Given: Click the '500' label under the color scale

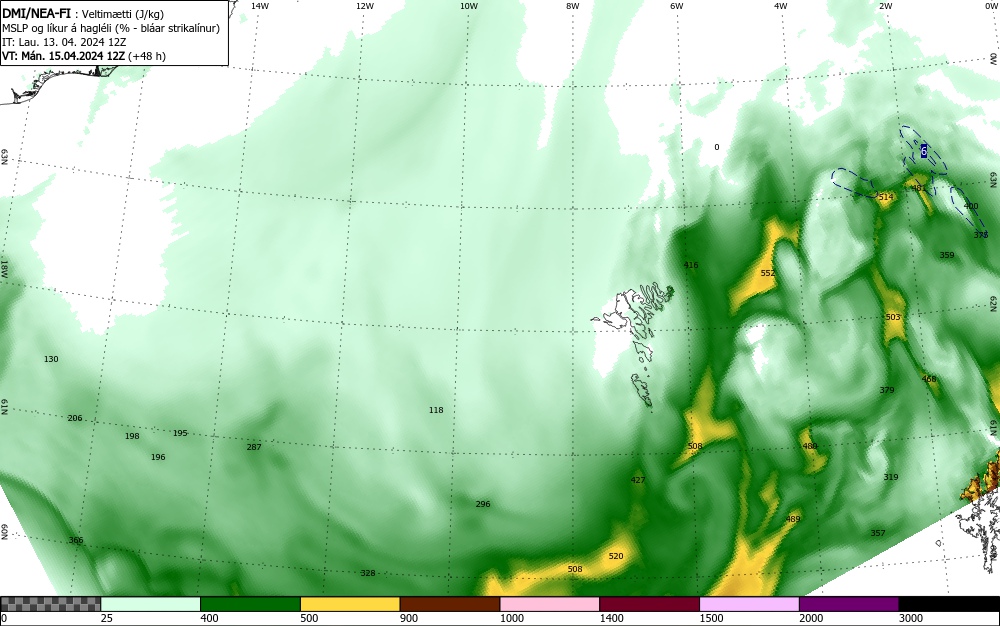Looking at the screenshot, I should tap(309, 618).
